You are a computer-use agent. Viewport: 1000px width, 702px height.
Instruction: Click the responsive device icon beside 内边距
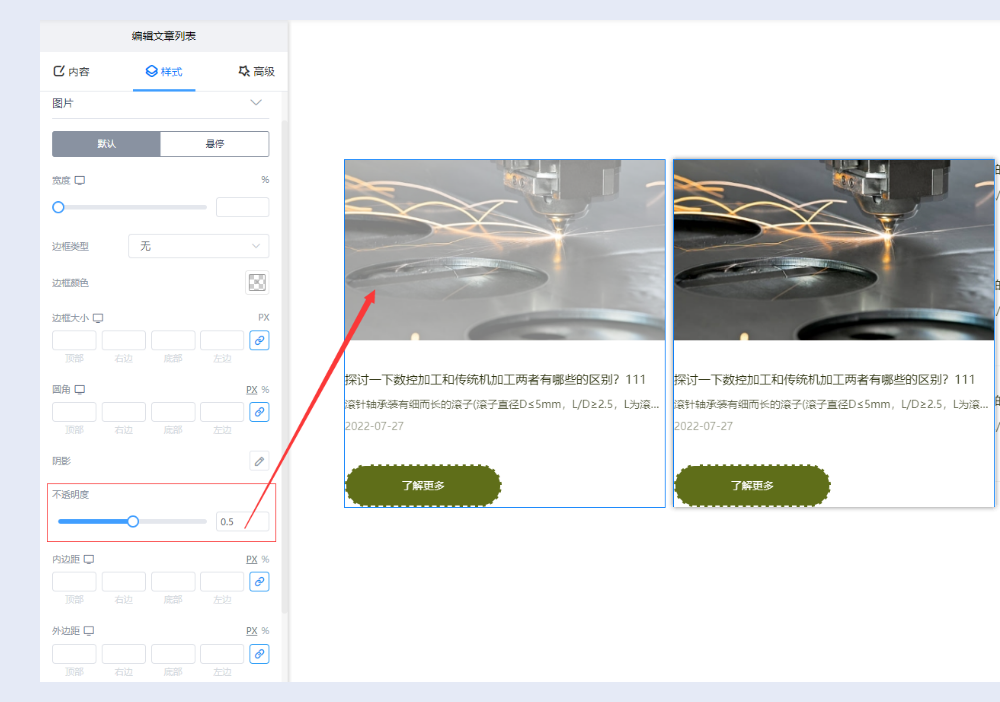point(88,559)
